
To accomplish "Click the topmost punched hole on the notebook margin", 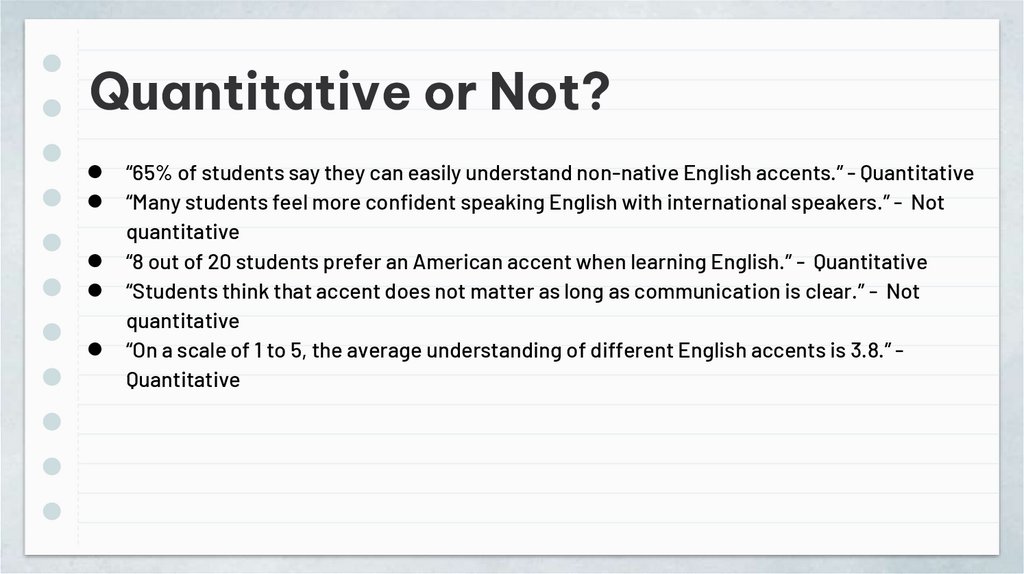I will 53,63.
